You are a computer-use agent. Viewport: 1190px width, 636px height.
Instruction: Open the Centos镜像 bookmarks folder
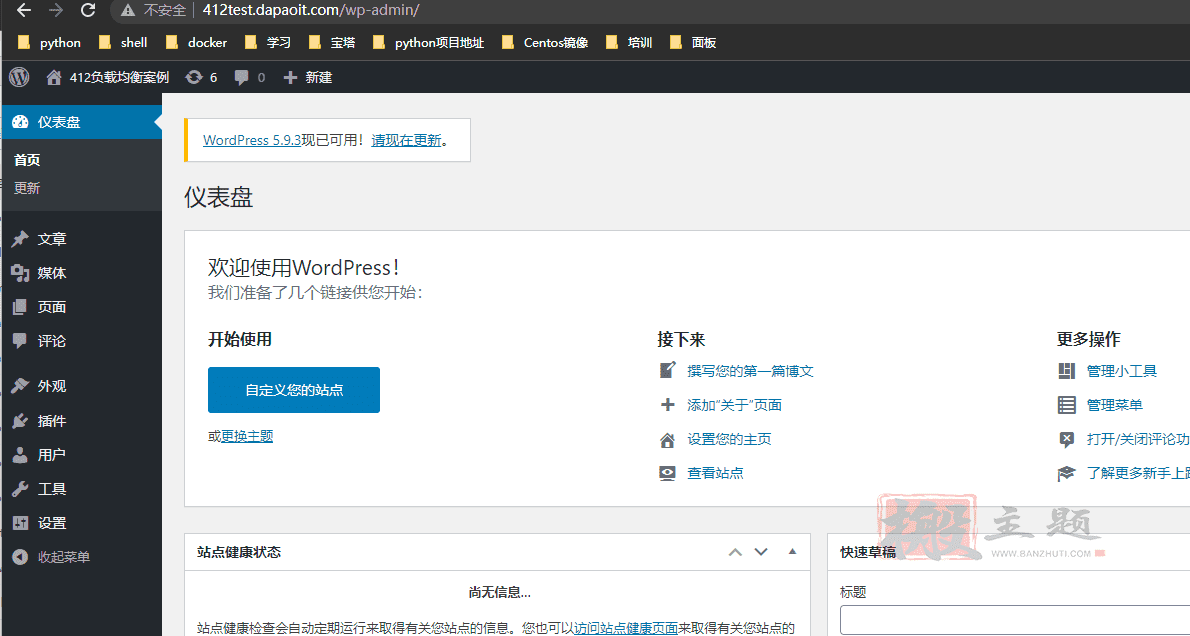click(x=545, y=43)
